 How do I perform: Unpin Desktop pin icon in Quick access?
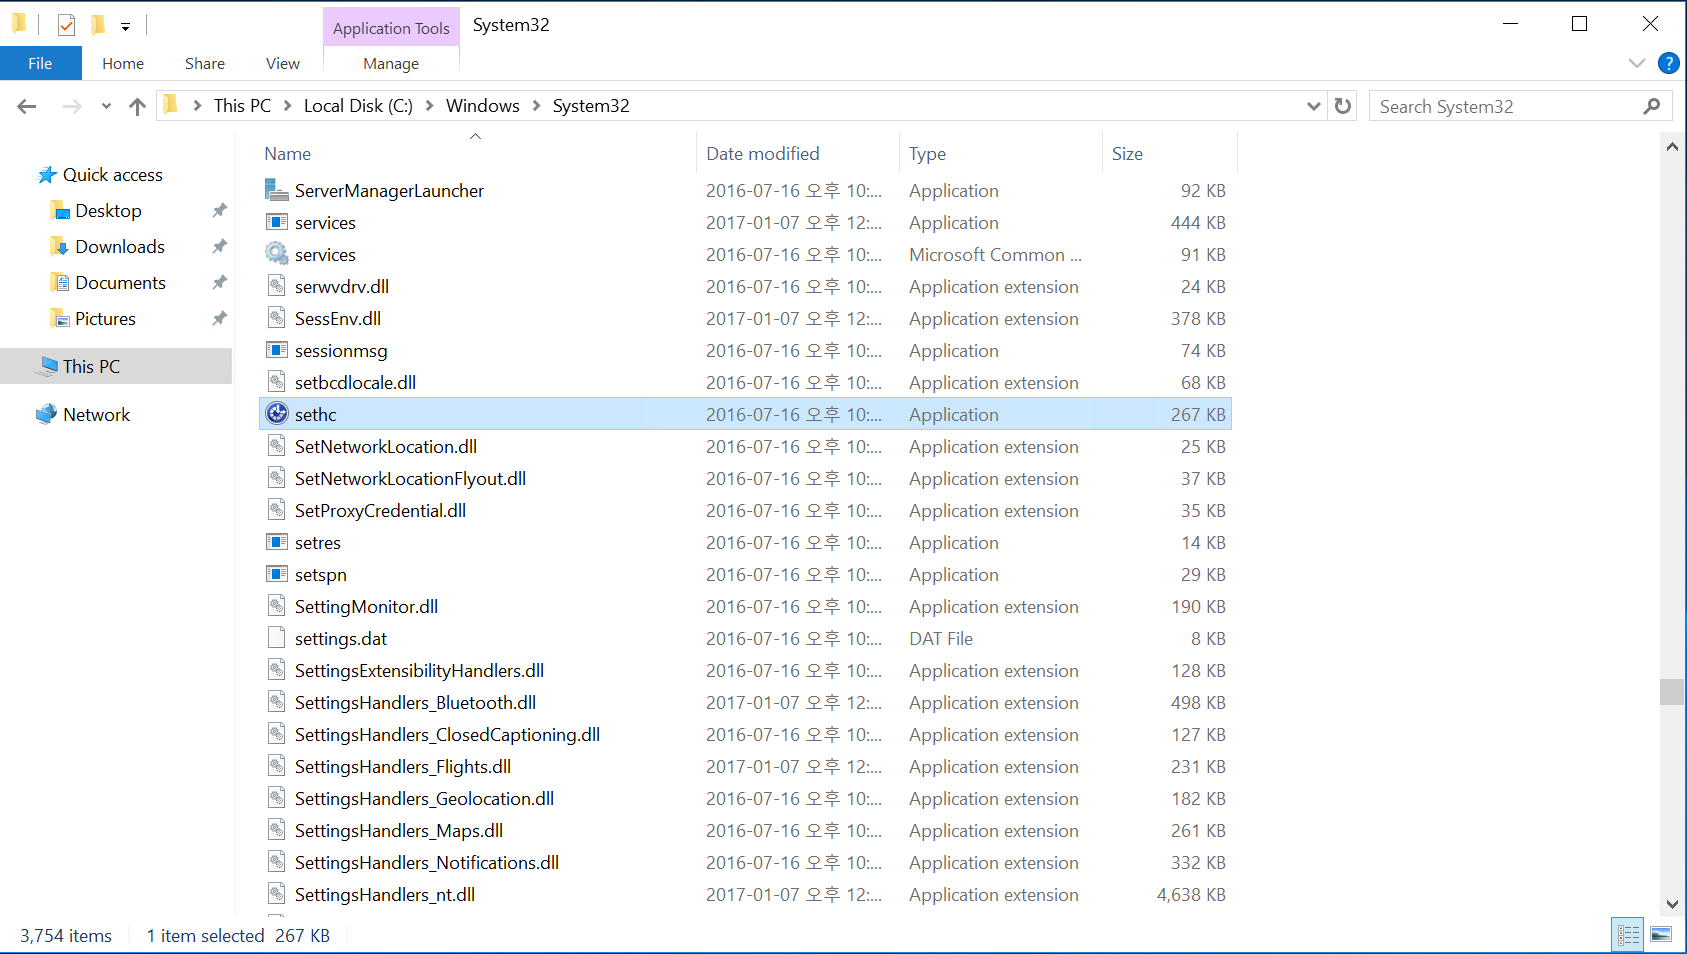tap(219, 210)
